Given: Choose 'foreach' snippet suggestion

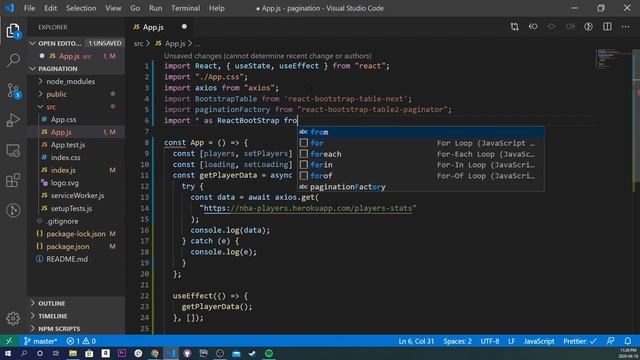Looking at the screenshot, I should [x=421, y=154].
